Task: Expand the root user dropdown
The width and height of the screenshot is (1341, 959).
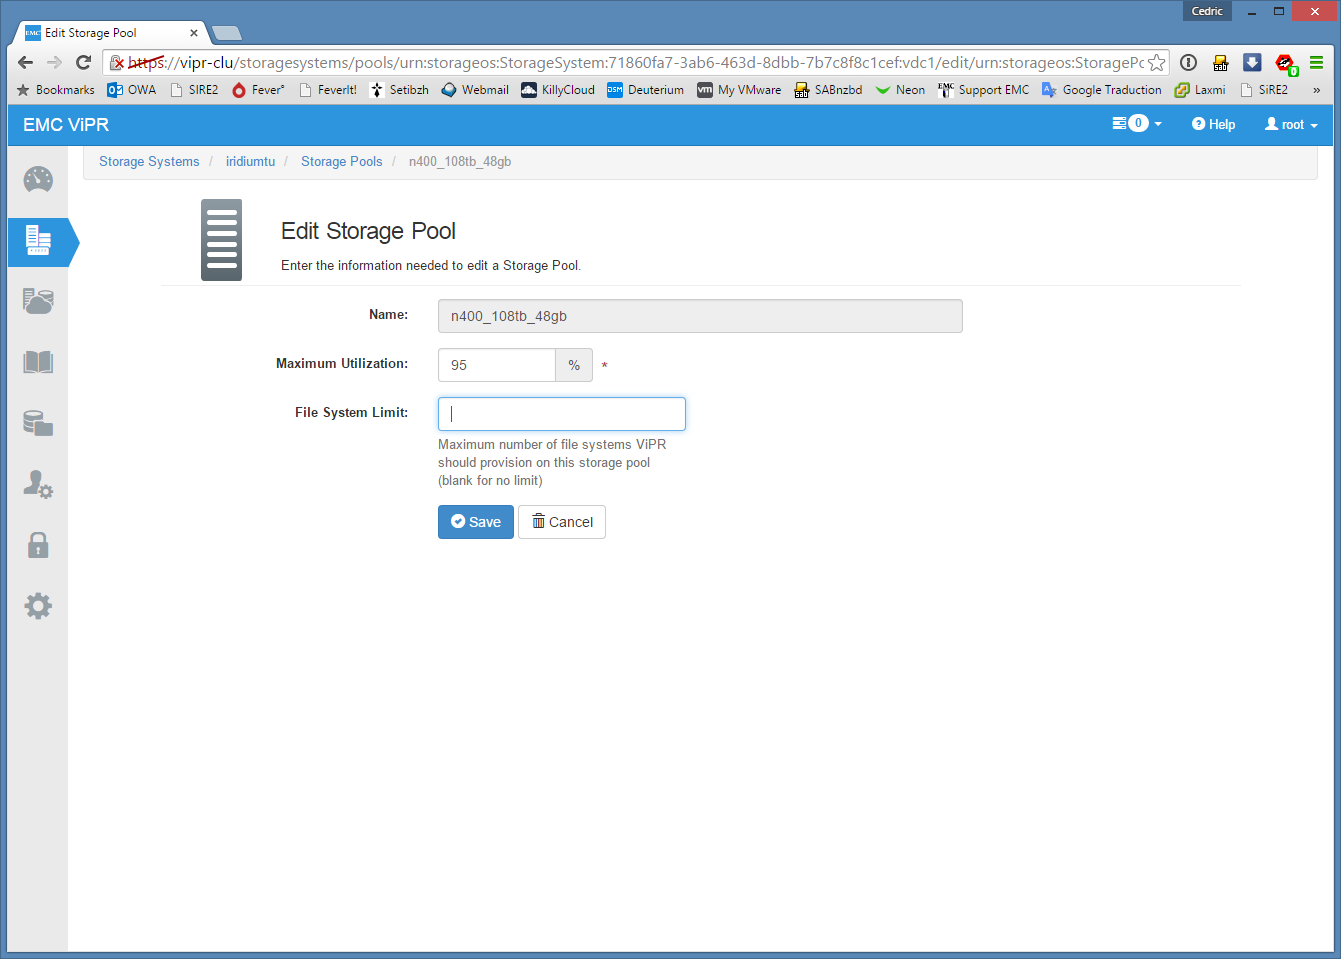Action: [x=1291, y=125]
